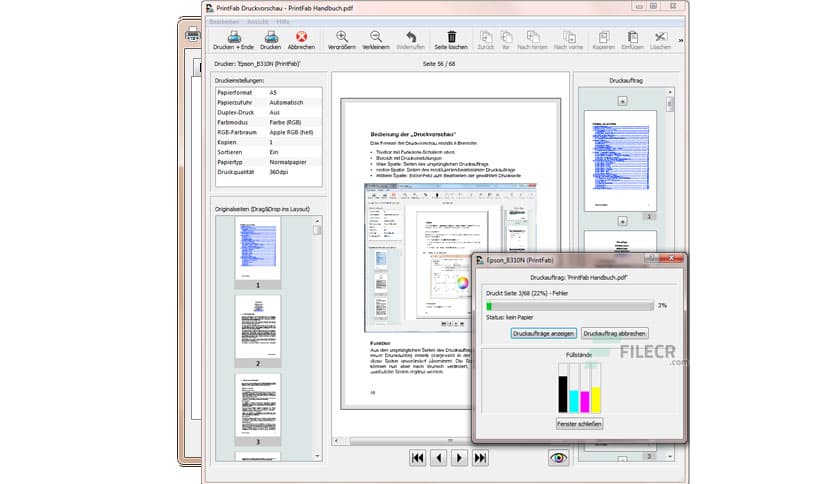Zoom in with the Vergrößern magnifier
The height and width of the screenshot is (484, 836).
(341, 38)
